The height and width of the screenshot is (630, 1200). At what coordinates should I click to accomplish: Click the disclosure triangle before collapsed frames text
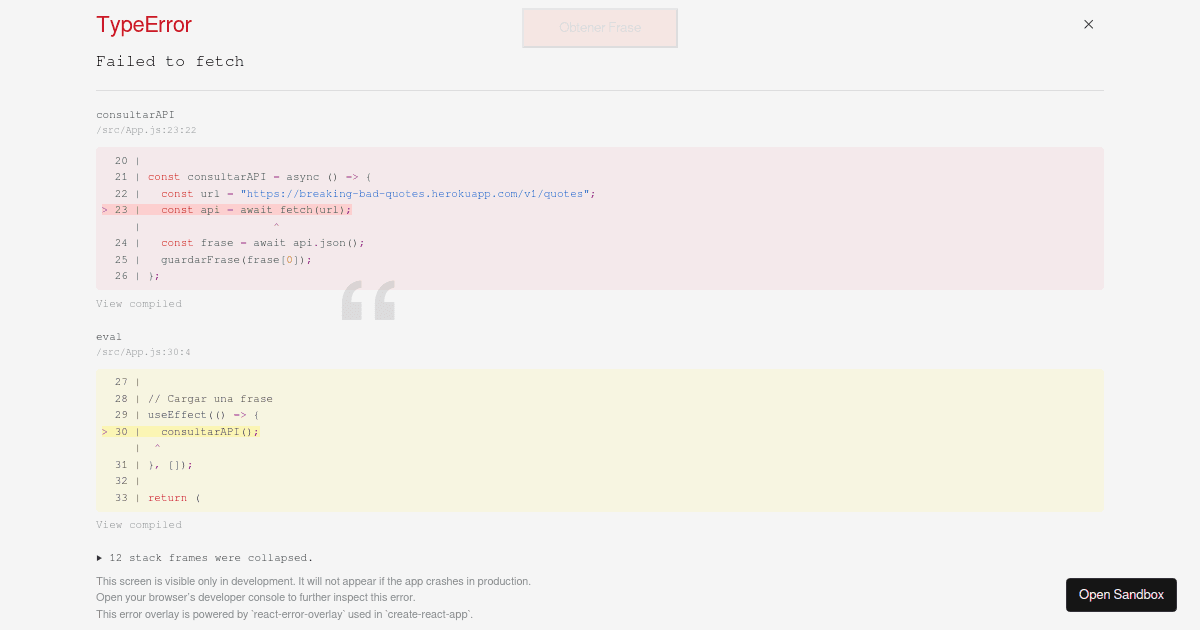[99, 557]
